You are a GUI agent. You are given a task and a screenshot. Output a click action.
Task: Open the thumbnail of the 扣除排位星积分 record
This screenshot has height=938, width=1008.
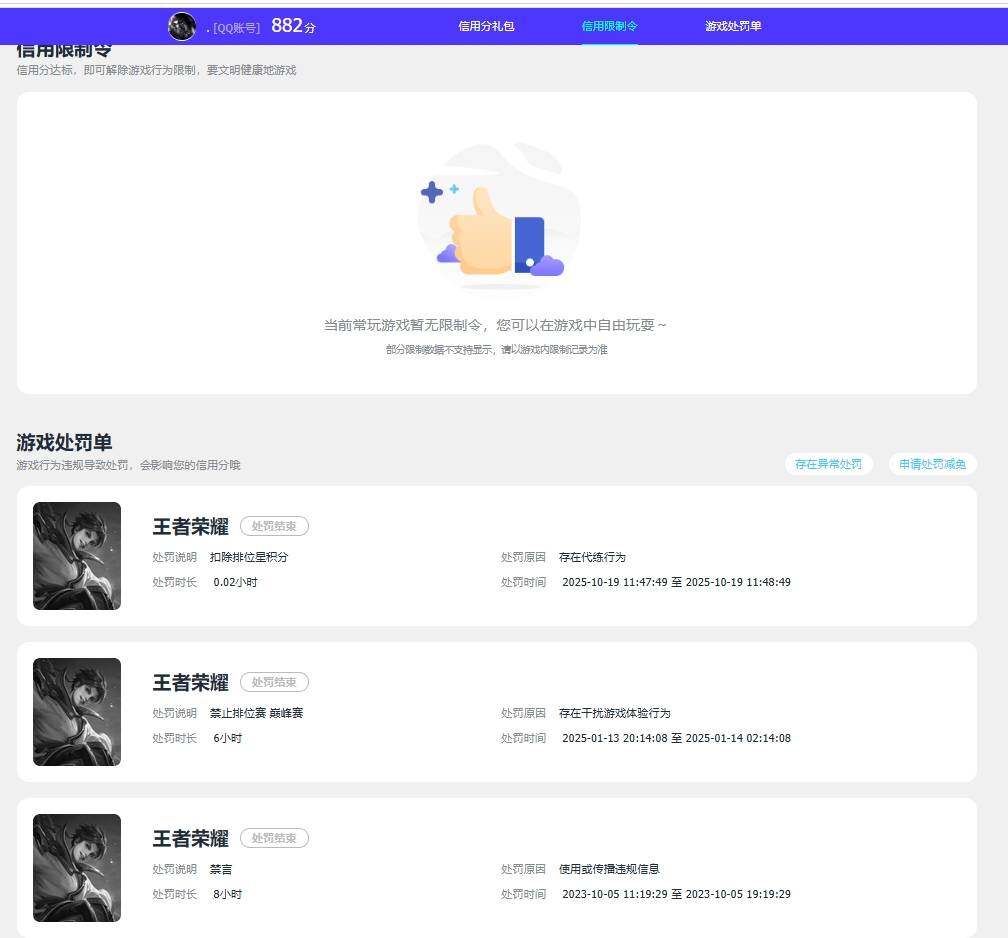click(77, 555)
